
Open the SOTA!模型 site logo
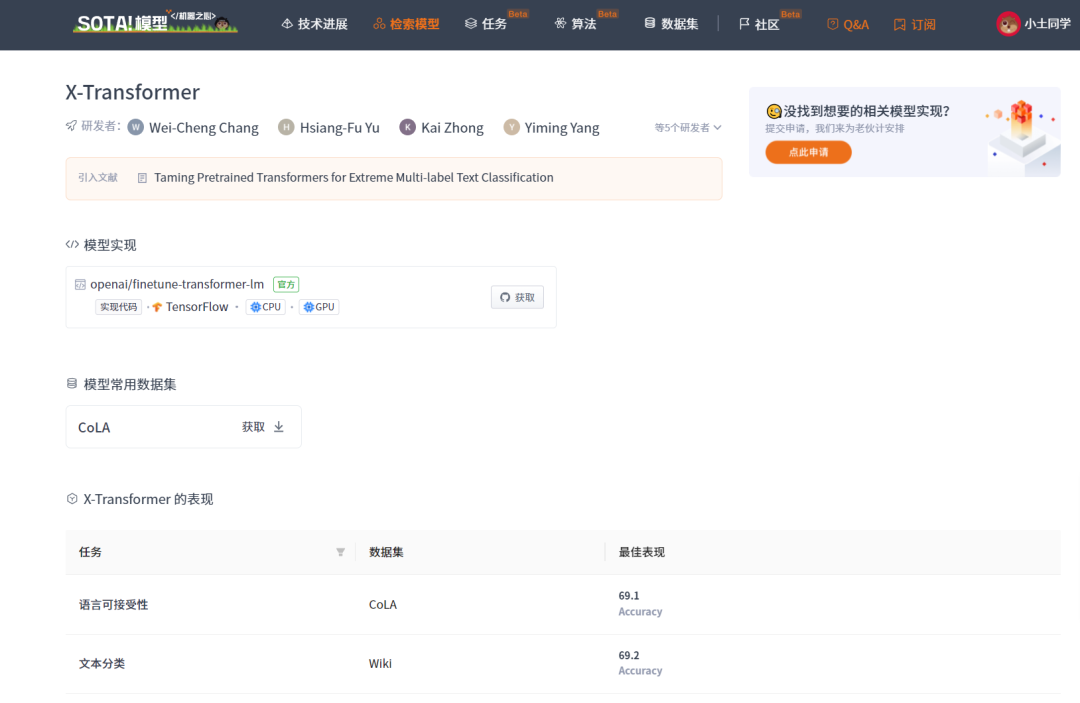click(155, 22)
